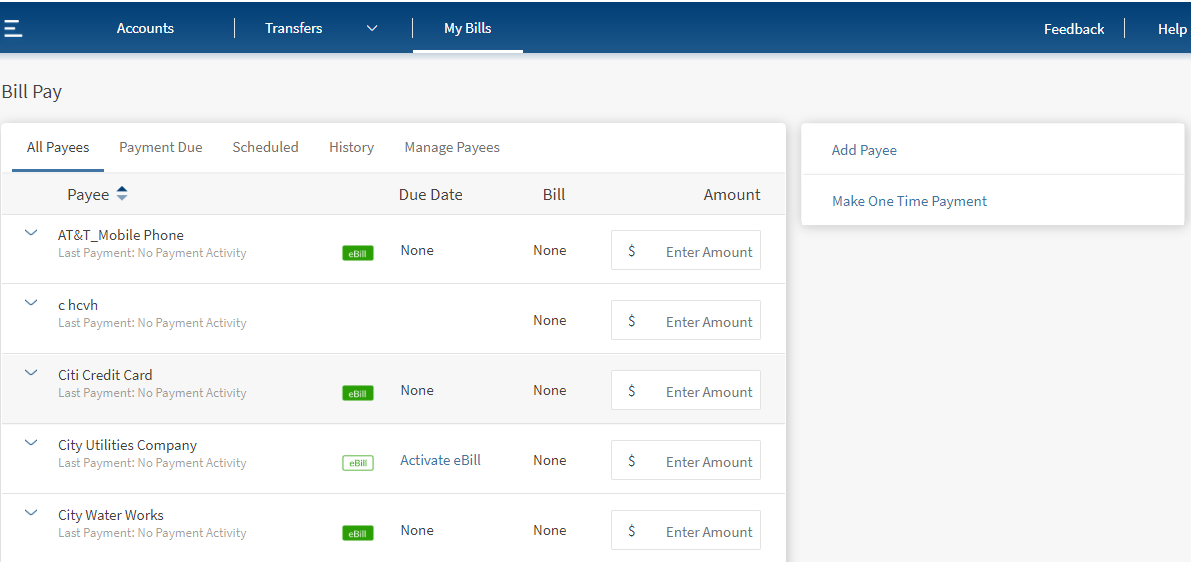Image resolution: width=1191 pixels, height=562 pixels.
Task: Expand the c hcvh payee details
Action: [x=31, y=303]
